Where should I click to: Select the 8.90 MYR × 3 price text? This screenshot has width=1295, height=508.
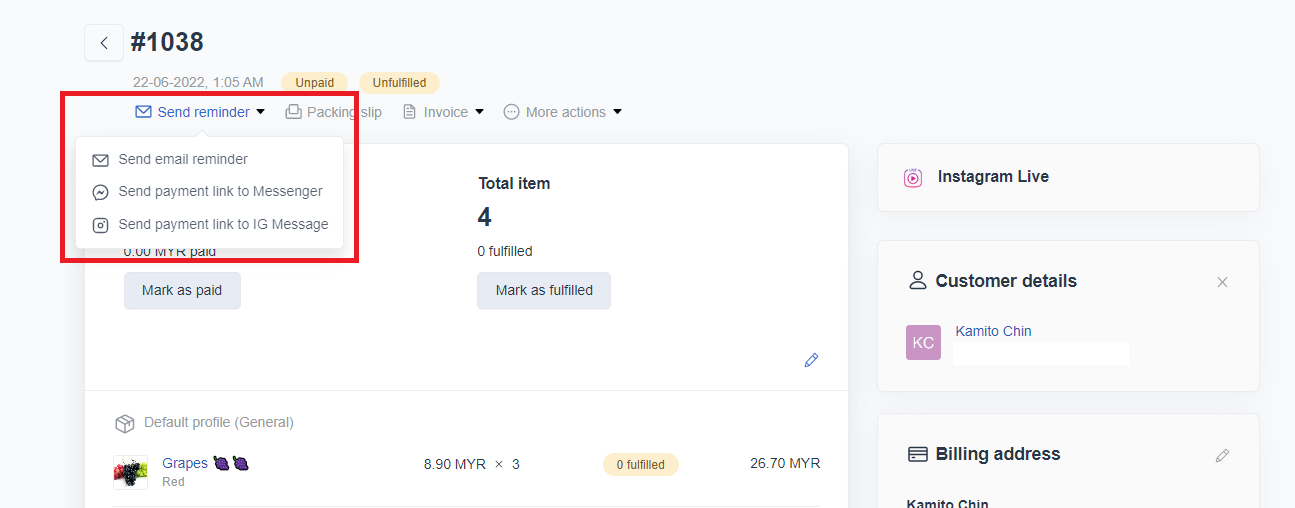coord(472,464)
